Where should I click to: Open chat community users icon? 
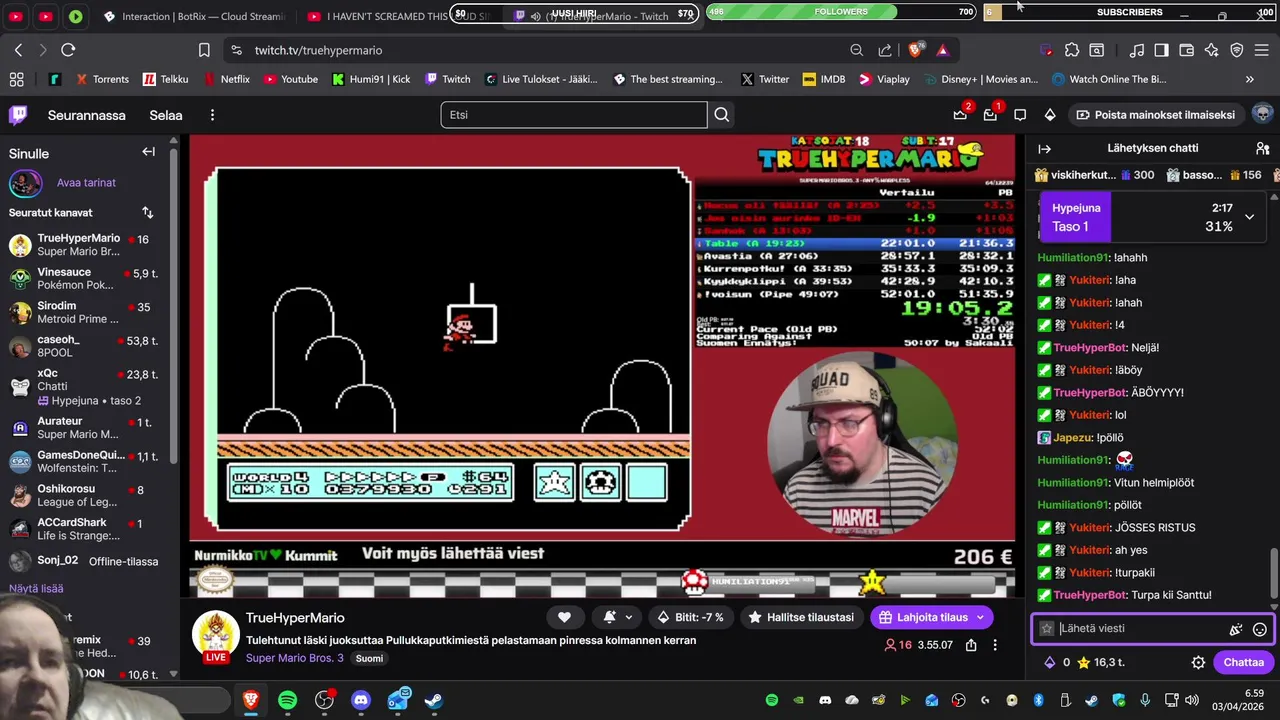click(x=1262, y=148)
